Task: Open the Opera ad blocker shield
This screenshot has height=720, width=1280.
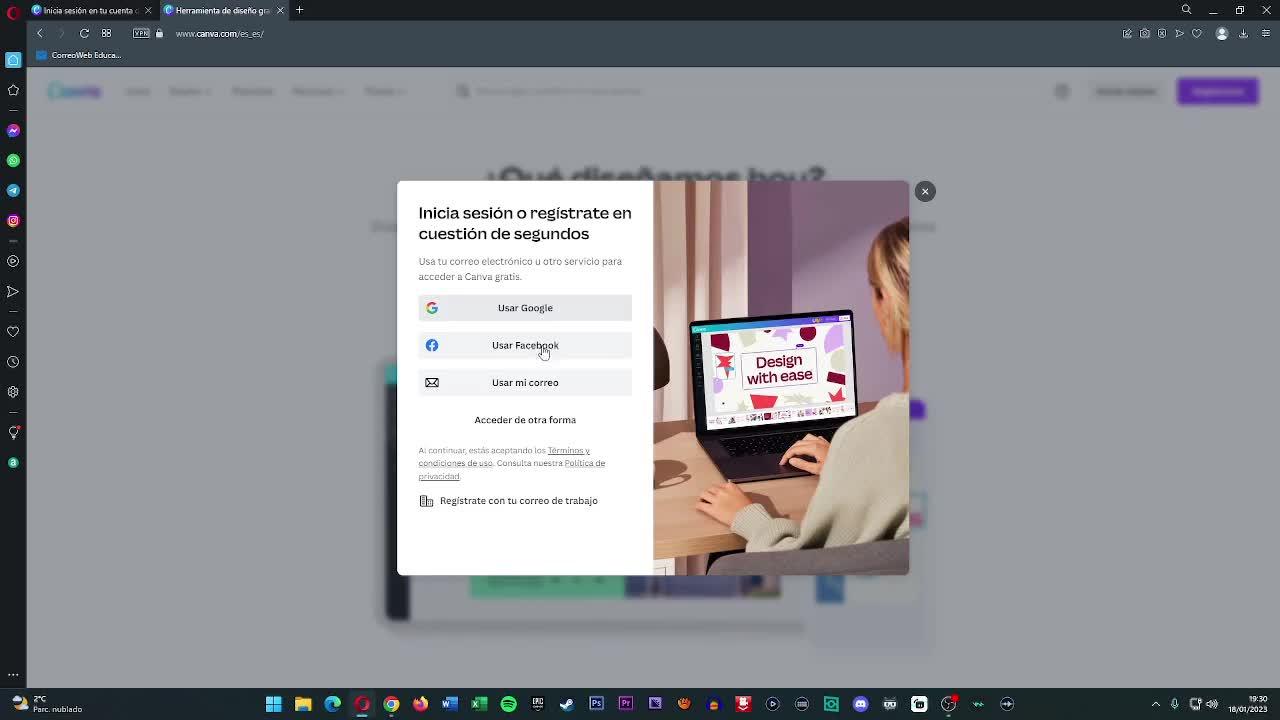Action: [1162, 33]
